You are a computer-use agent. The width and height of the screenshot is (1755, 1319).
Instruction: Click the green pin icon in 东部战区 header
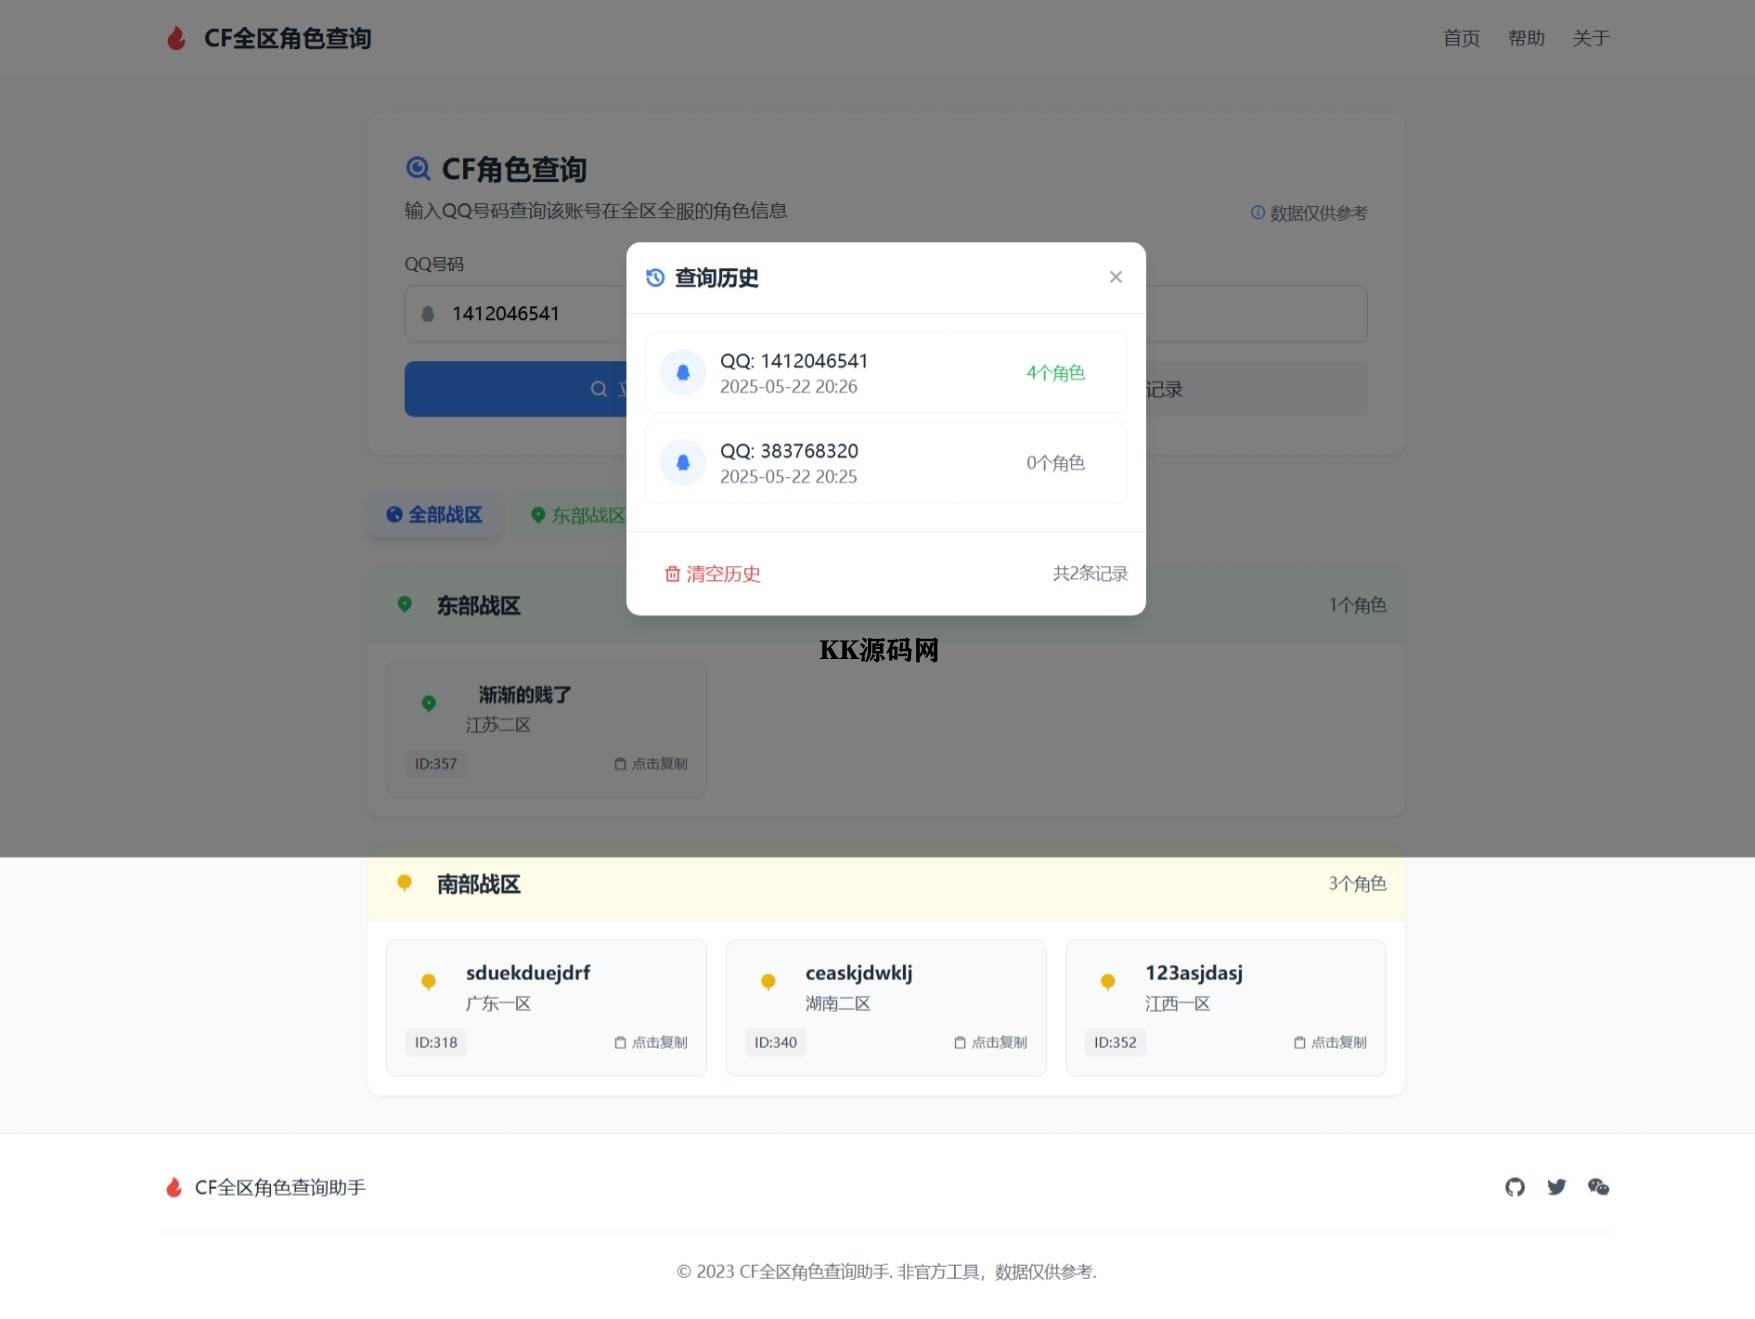click(405, 604)
